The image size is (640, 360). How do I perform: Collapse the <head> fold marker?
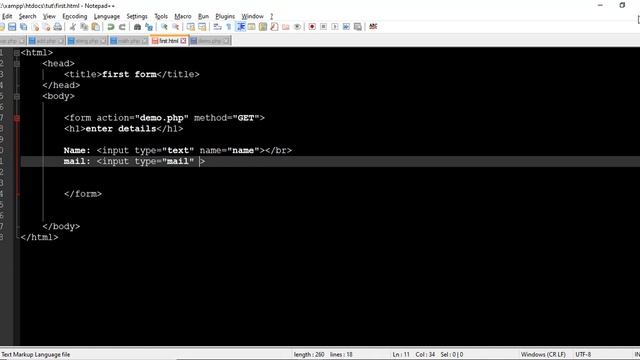(17, 64)
